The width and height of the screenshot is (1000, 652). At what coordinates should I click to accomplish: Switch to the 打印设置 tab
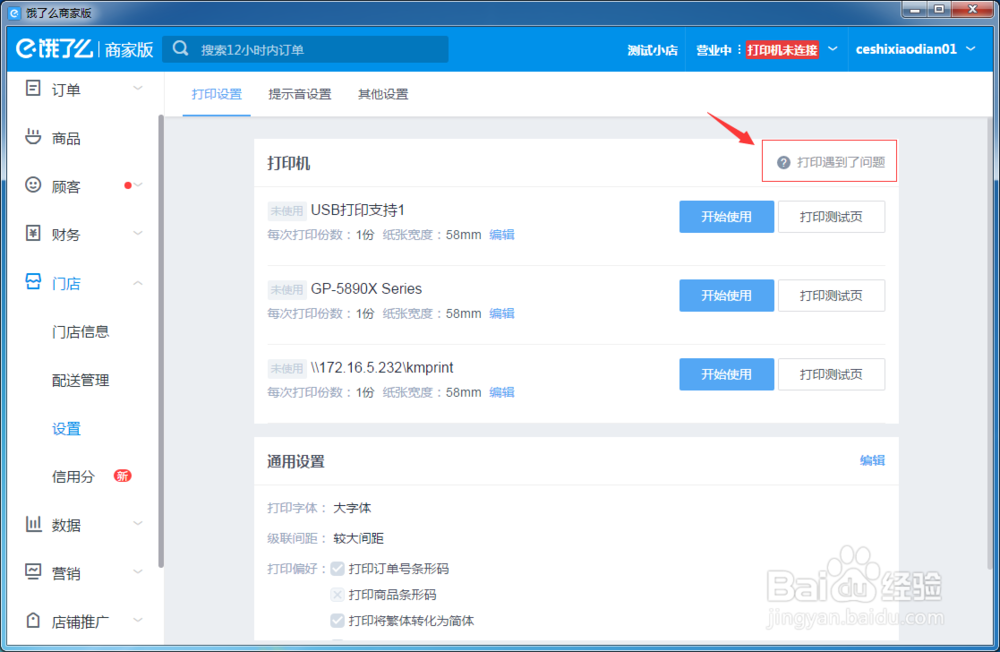[217, 94]
